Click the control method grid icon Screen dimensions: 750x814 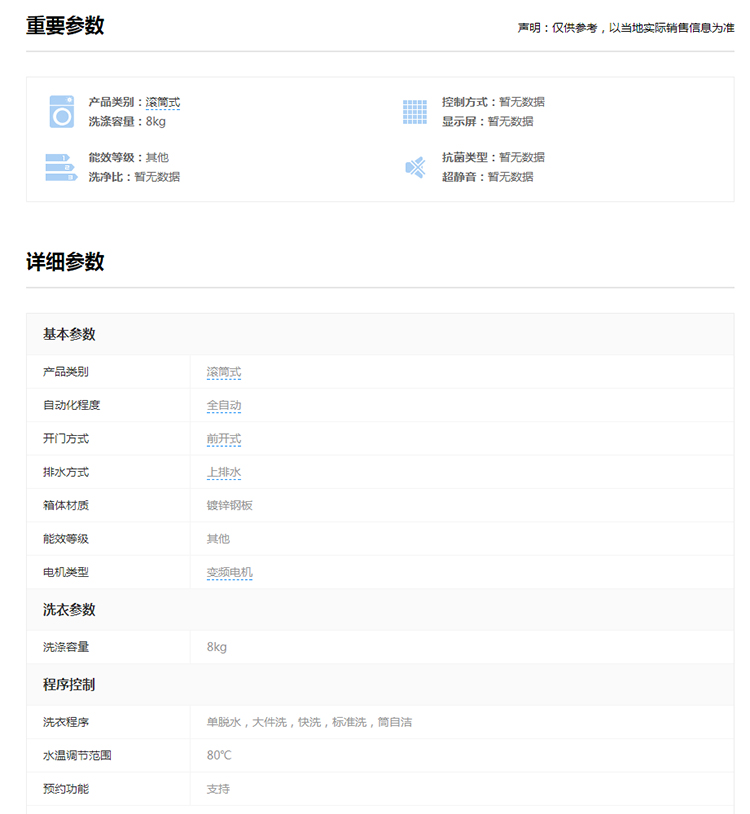point(414,111)
